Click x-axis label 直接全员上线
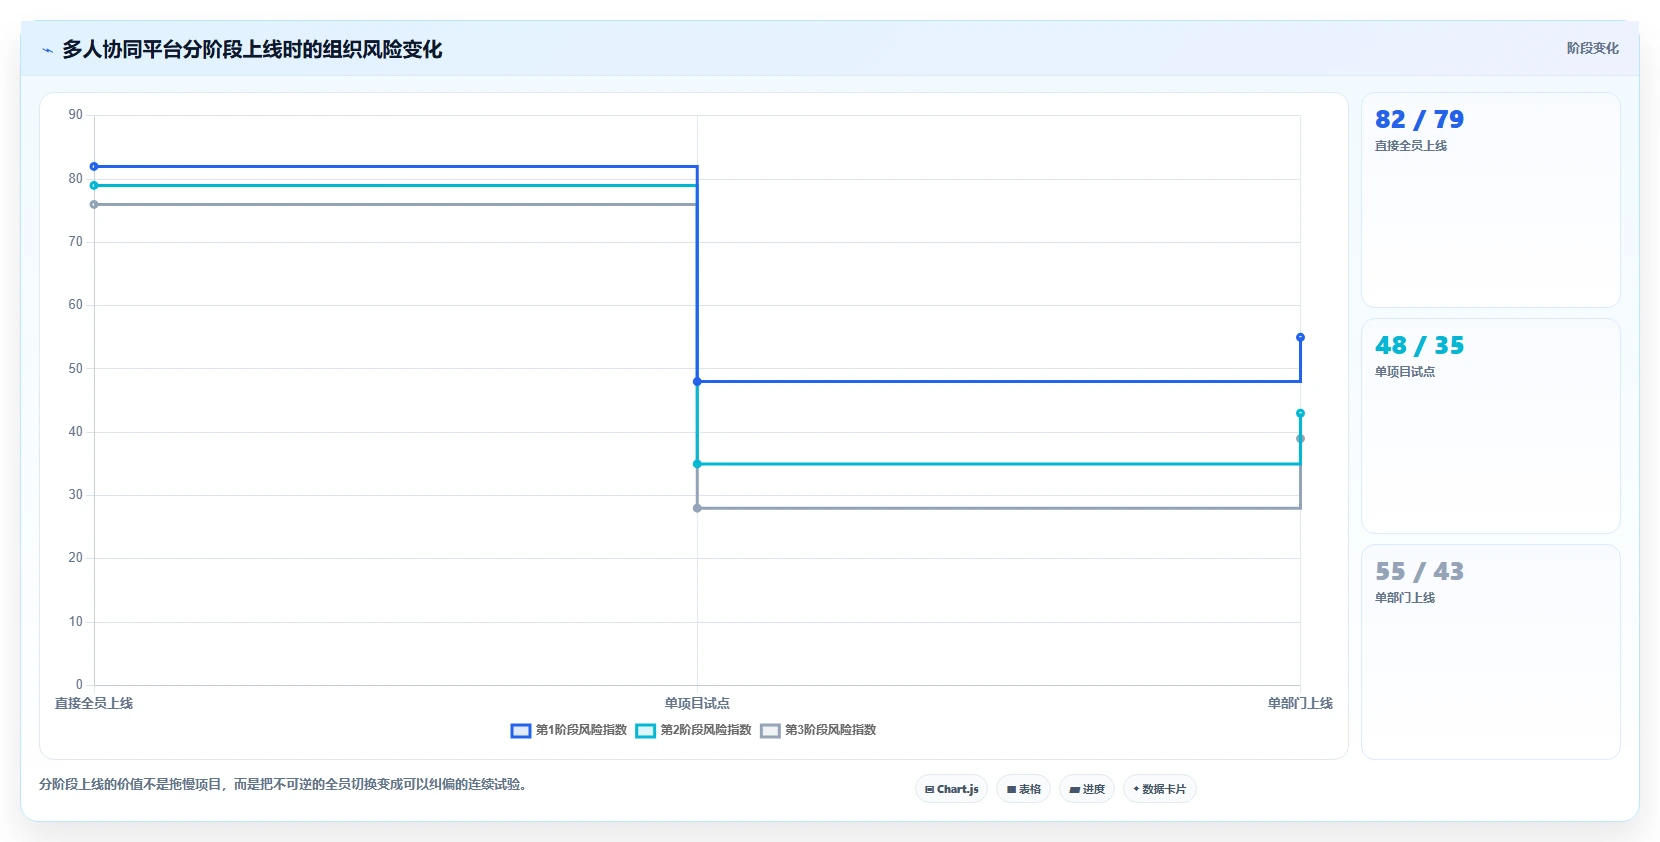The image size is (1660, 842). point(94,704)
